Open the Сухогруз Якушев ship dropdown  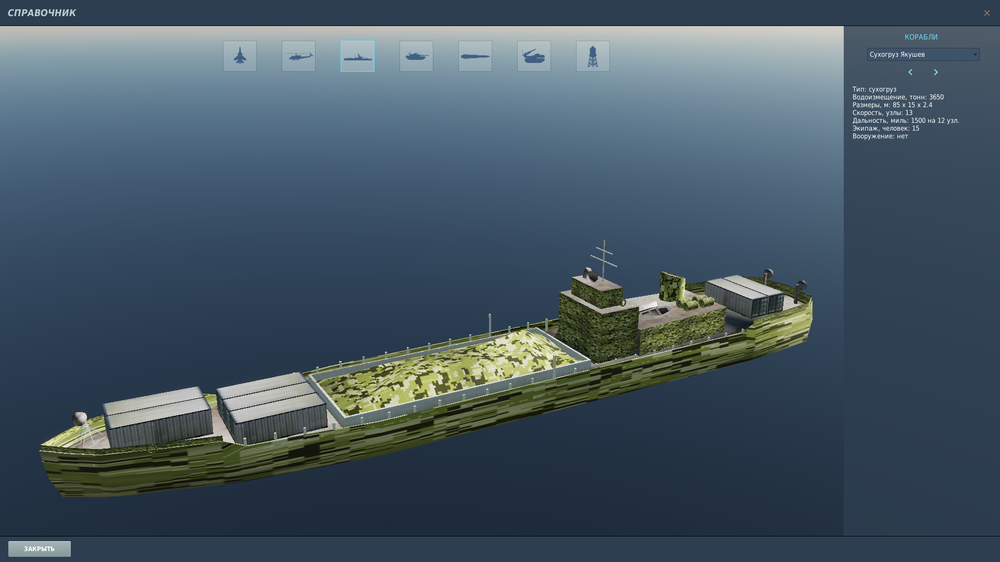pos(922,54)
